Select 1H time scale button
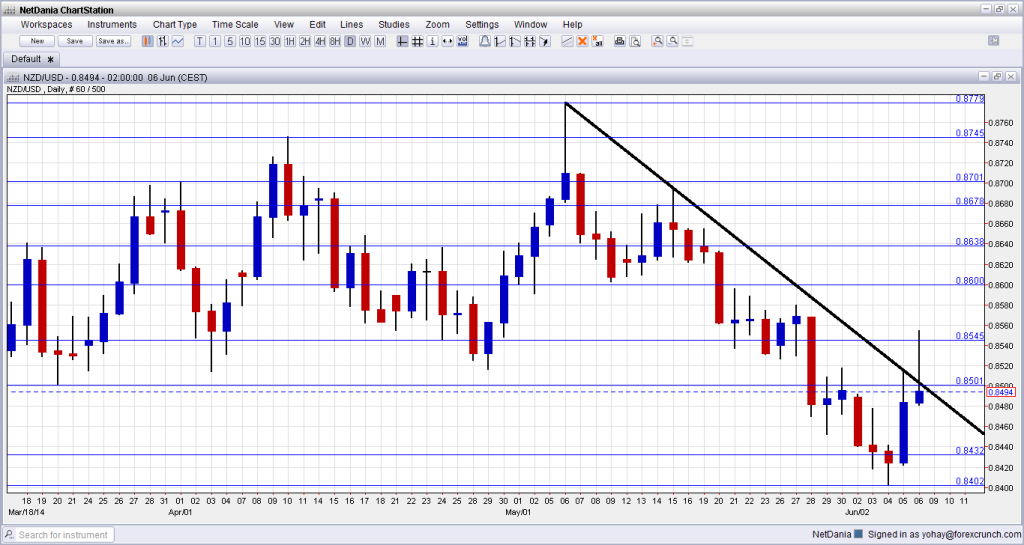This screenshot has height=545, width=1024. point(290,41)
